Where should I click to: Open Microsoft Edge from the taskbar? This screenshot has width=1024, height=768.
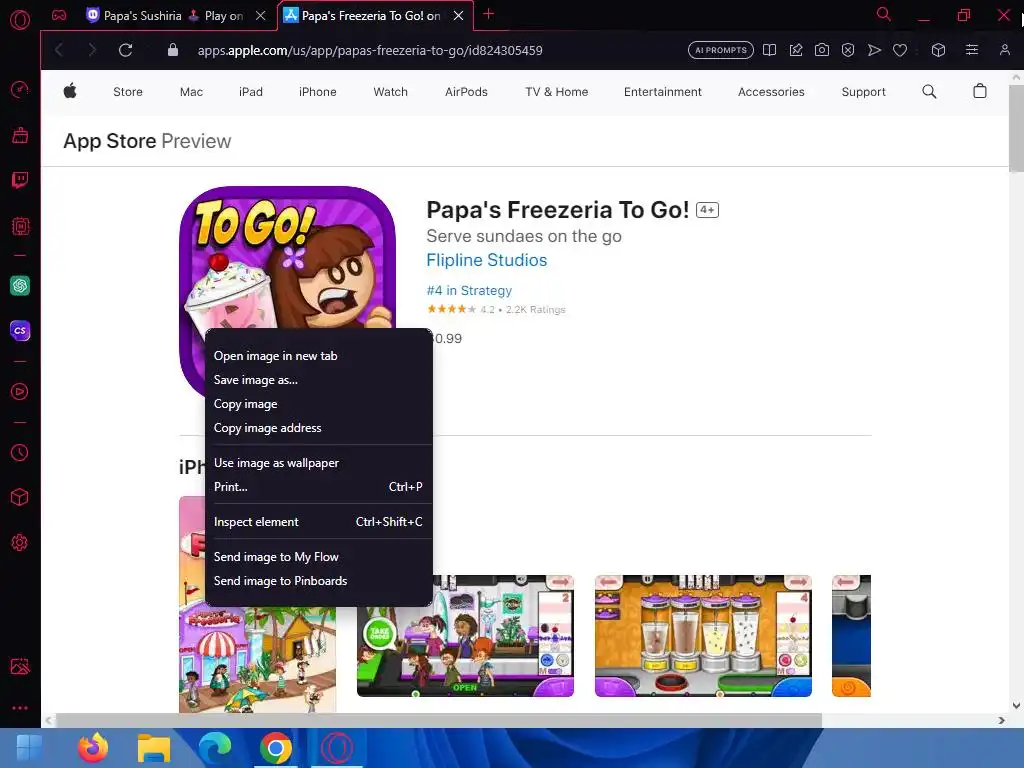click(x=214, y=748)
